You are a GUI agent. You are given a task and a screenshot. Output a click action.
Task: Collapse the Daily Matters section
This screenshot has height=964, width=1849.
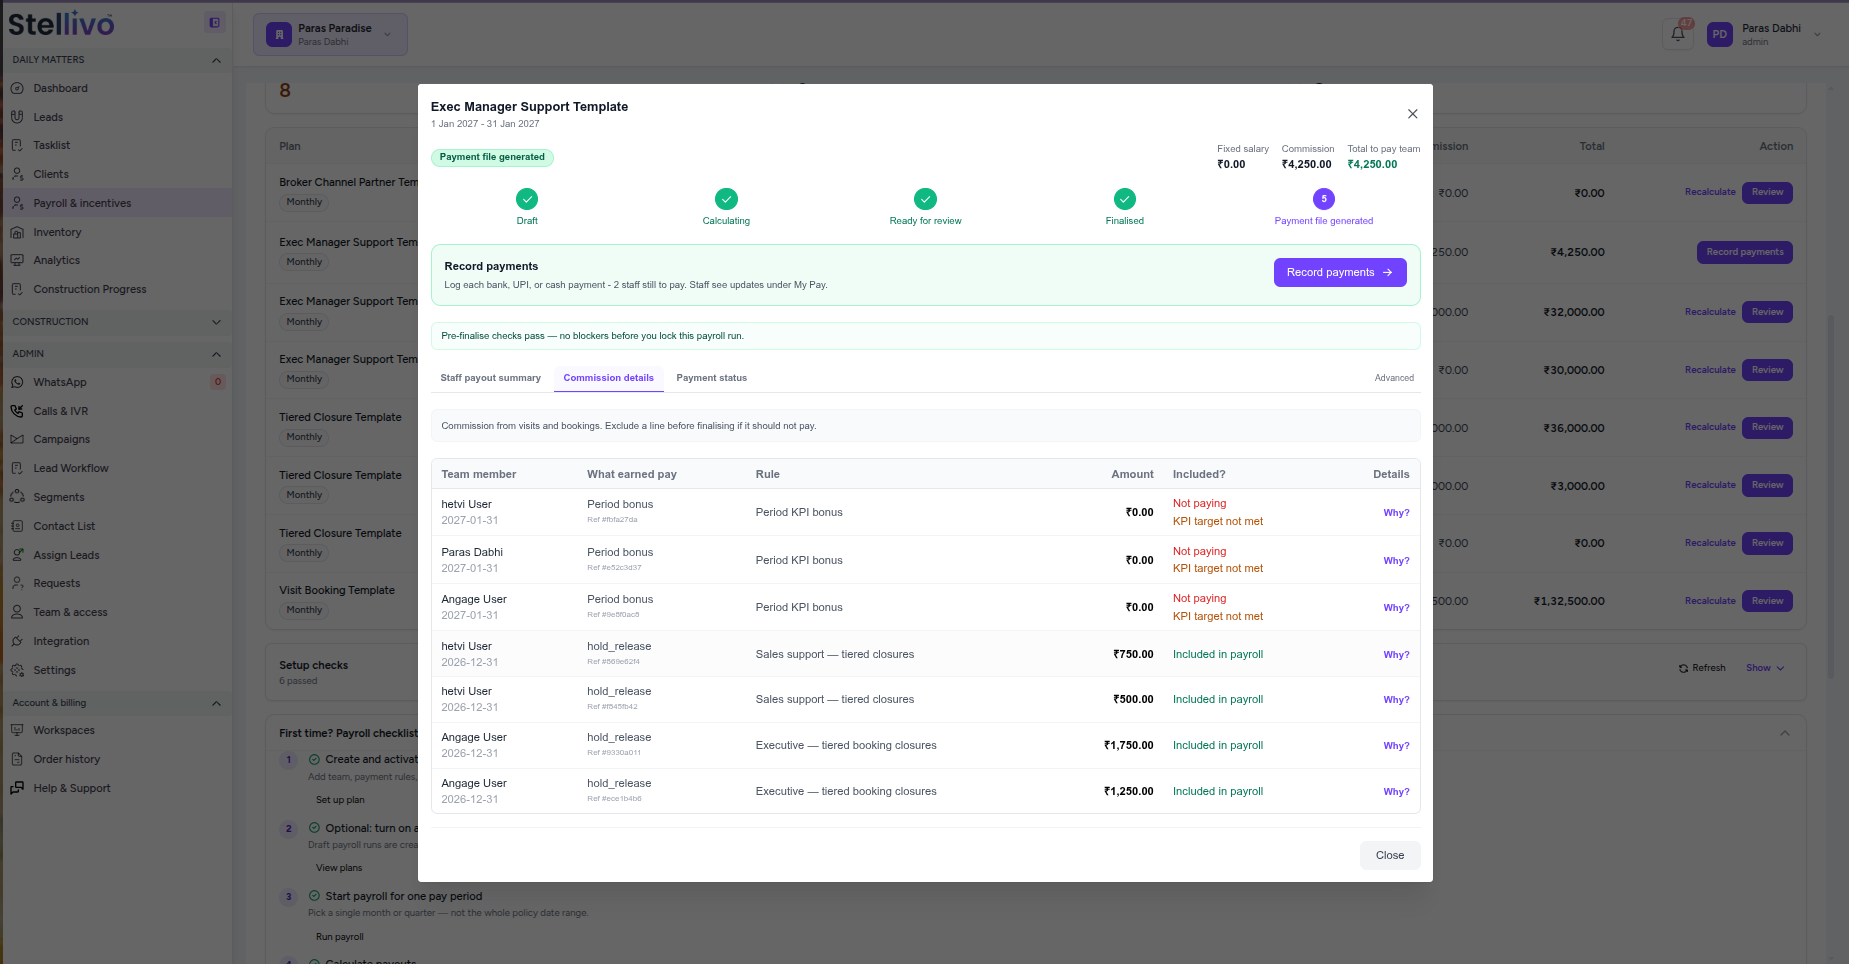click(216, 60)
